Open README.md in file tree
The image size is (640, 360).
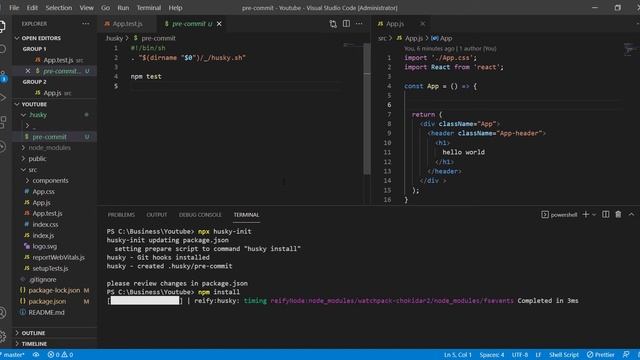click(x=46, y=312)
